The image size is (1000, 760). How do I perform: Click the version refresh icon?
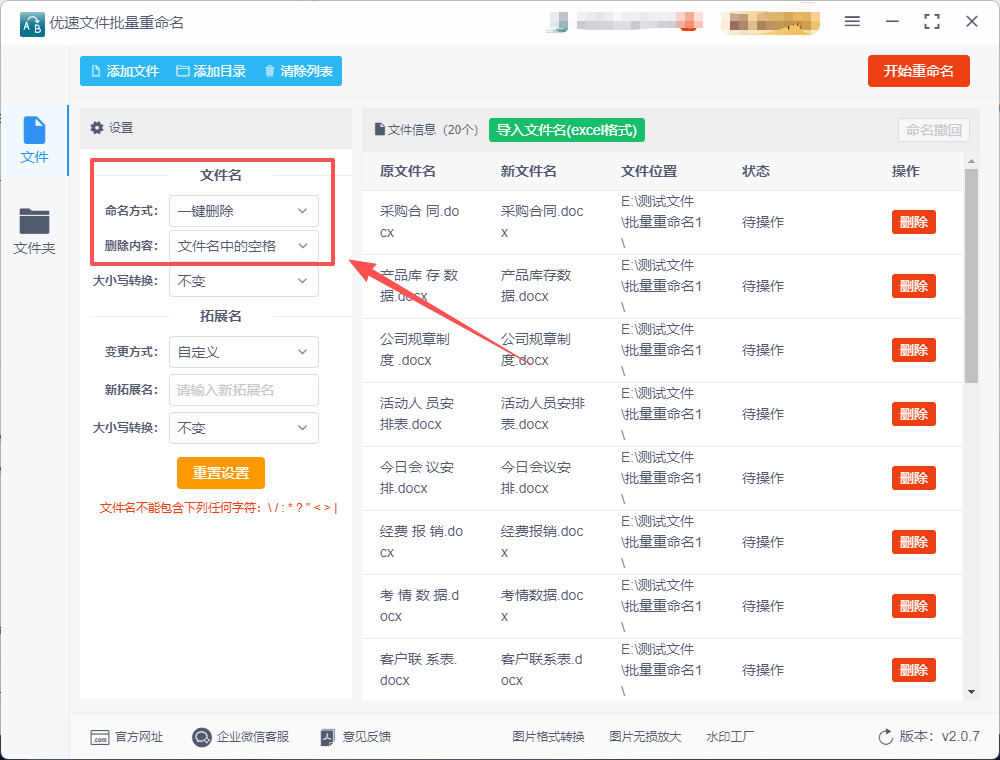[x=885, y=737]
